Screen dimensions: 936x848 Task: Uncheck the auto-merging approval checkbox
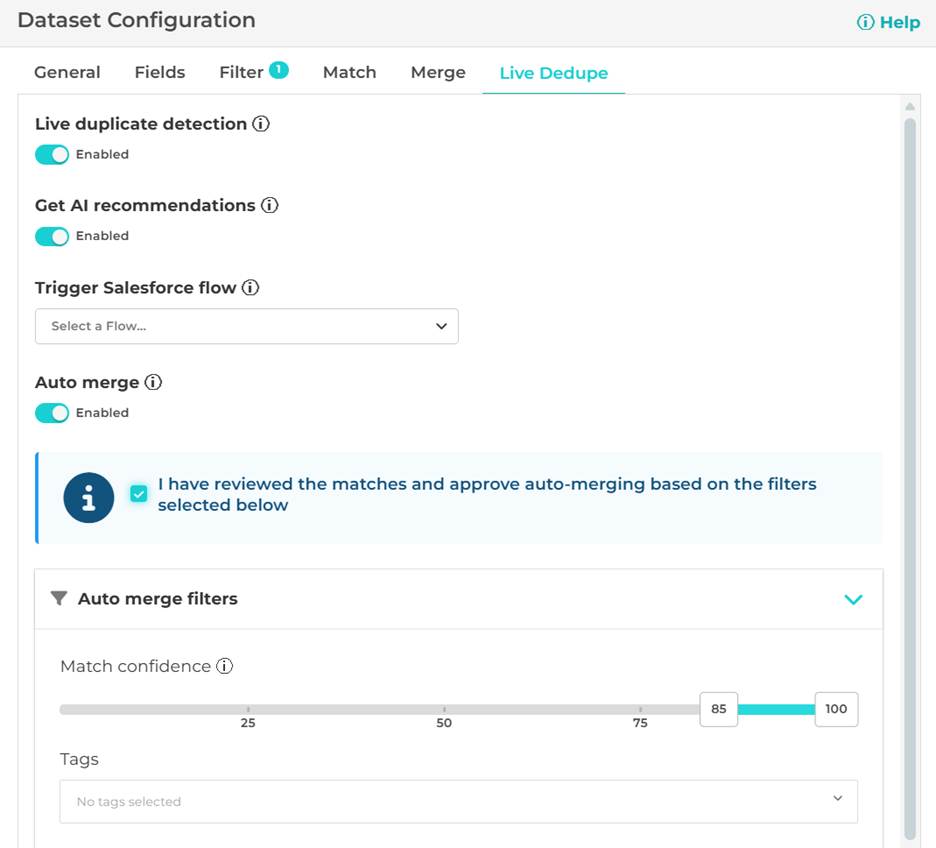[x=139, y=493]
